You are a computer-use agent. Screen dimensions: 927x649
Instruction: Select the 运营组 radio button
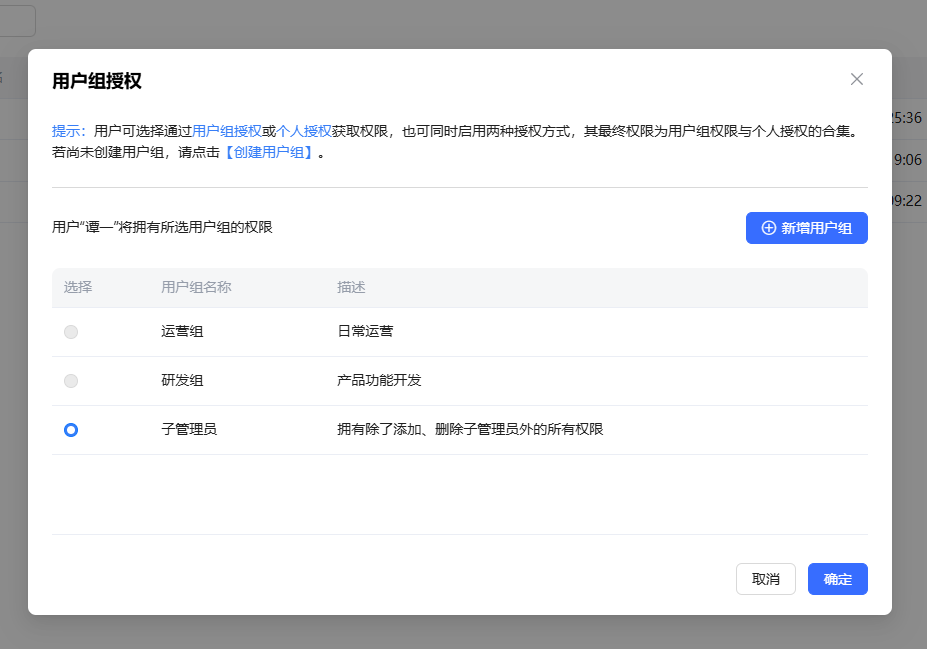[71, 332]
